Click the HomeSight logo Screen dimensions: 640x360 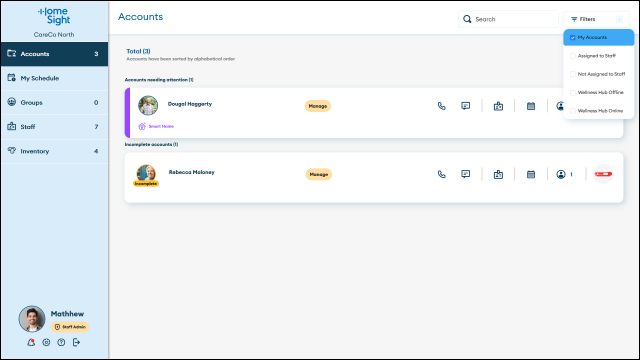54,16
